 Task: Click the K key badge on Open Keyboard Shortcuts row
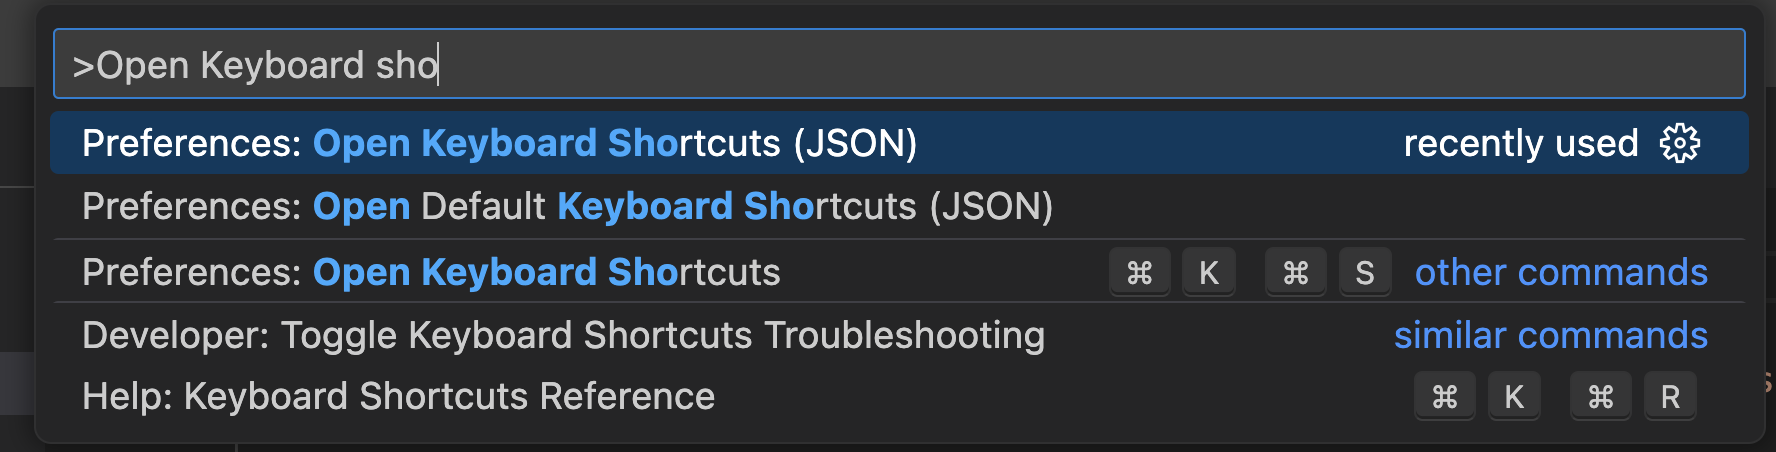tap(1209, 272)
